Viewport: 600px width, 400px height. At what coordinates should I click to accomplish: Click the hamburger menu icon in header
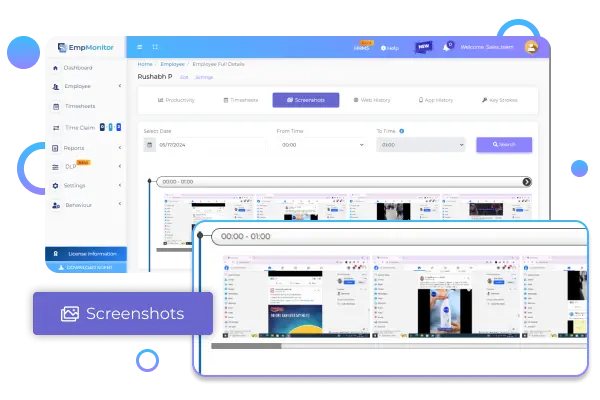[x=139, y=47]
